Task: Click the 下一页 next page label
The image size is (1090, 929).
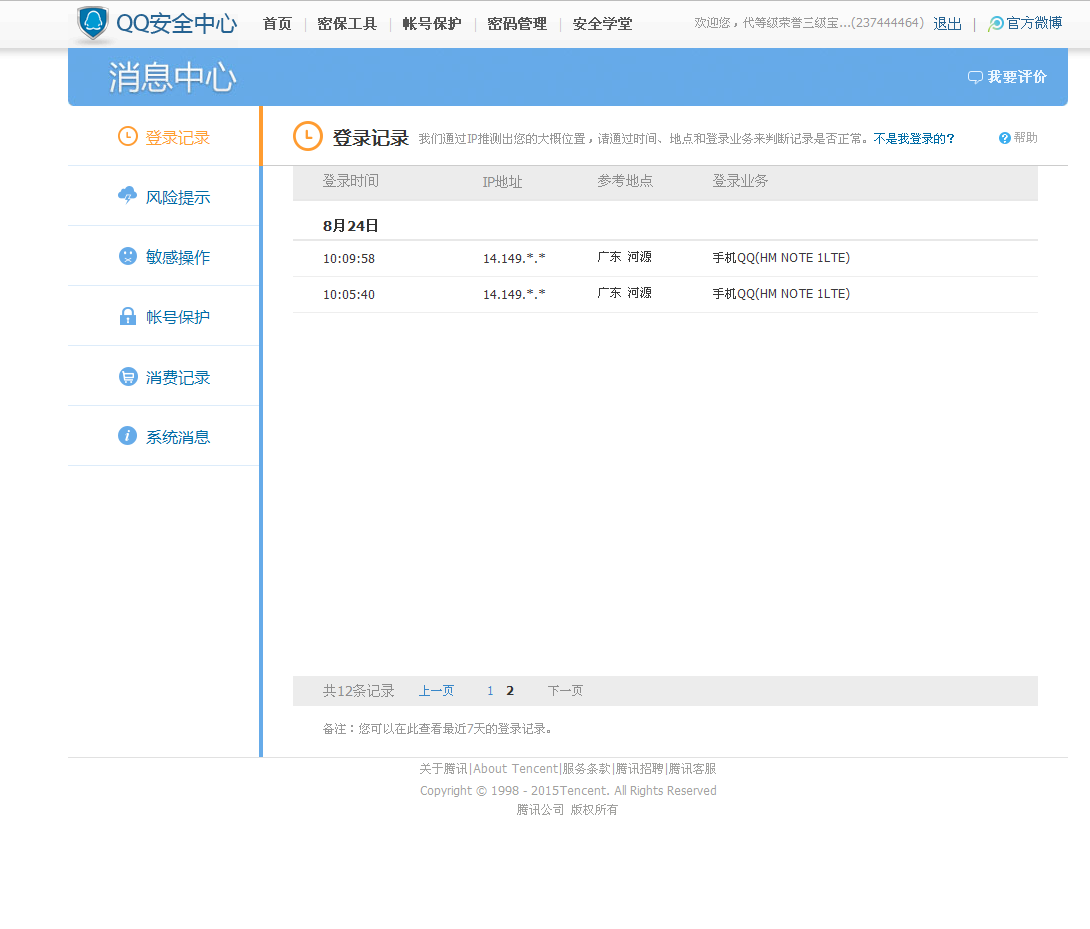Action: point(565,690)
